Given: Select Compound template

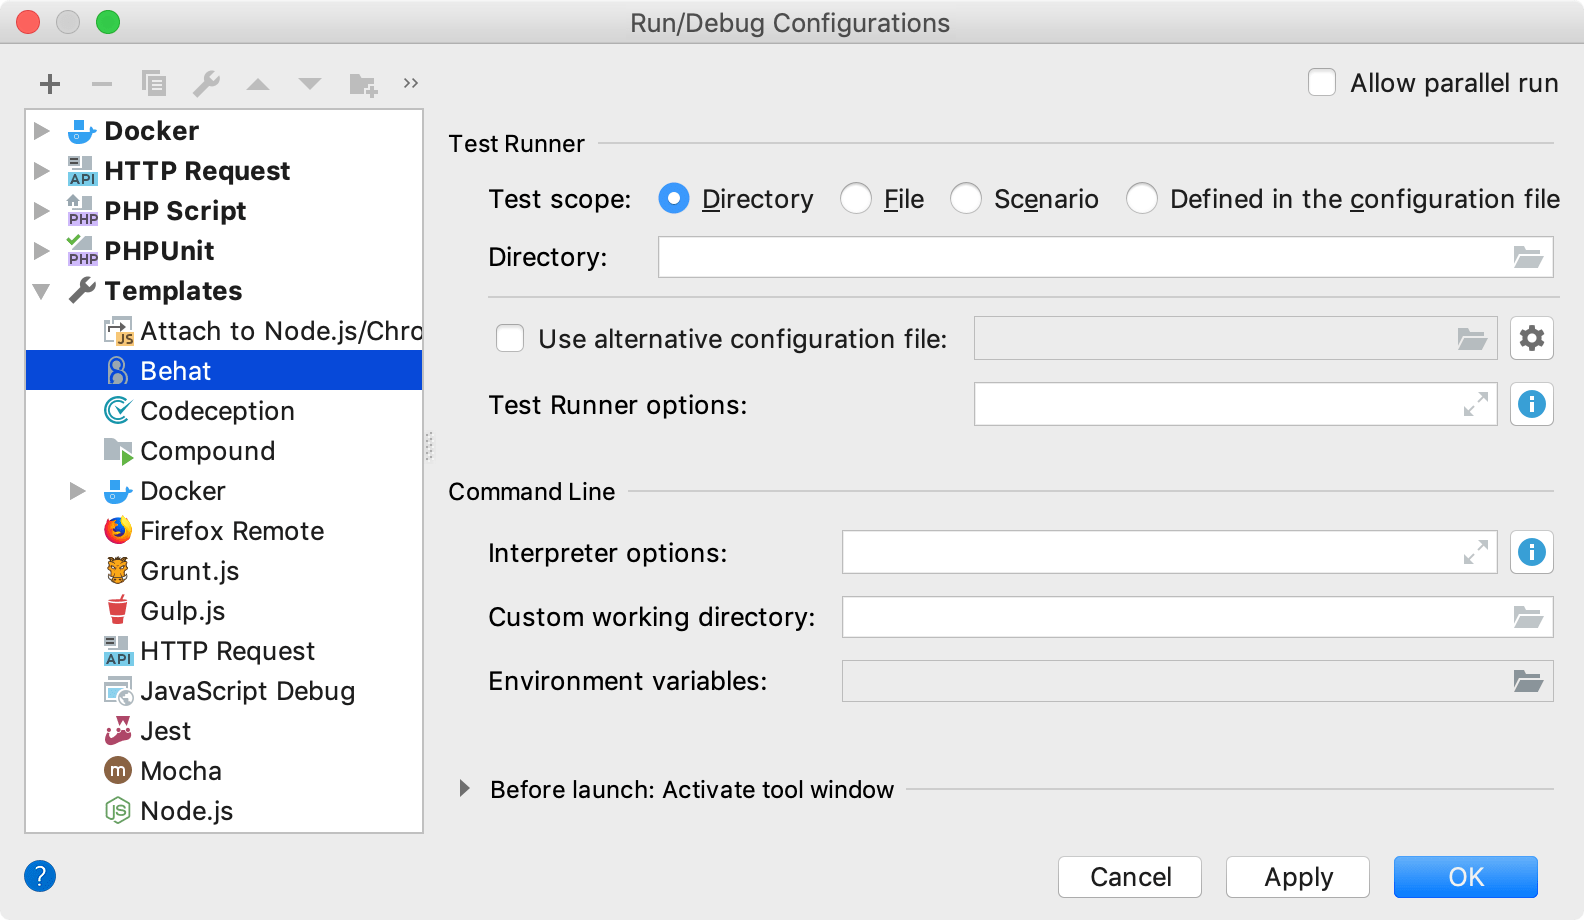Looking at the screenshot, I should point(224,451).
